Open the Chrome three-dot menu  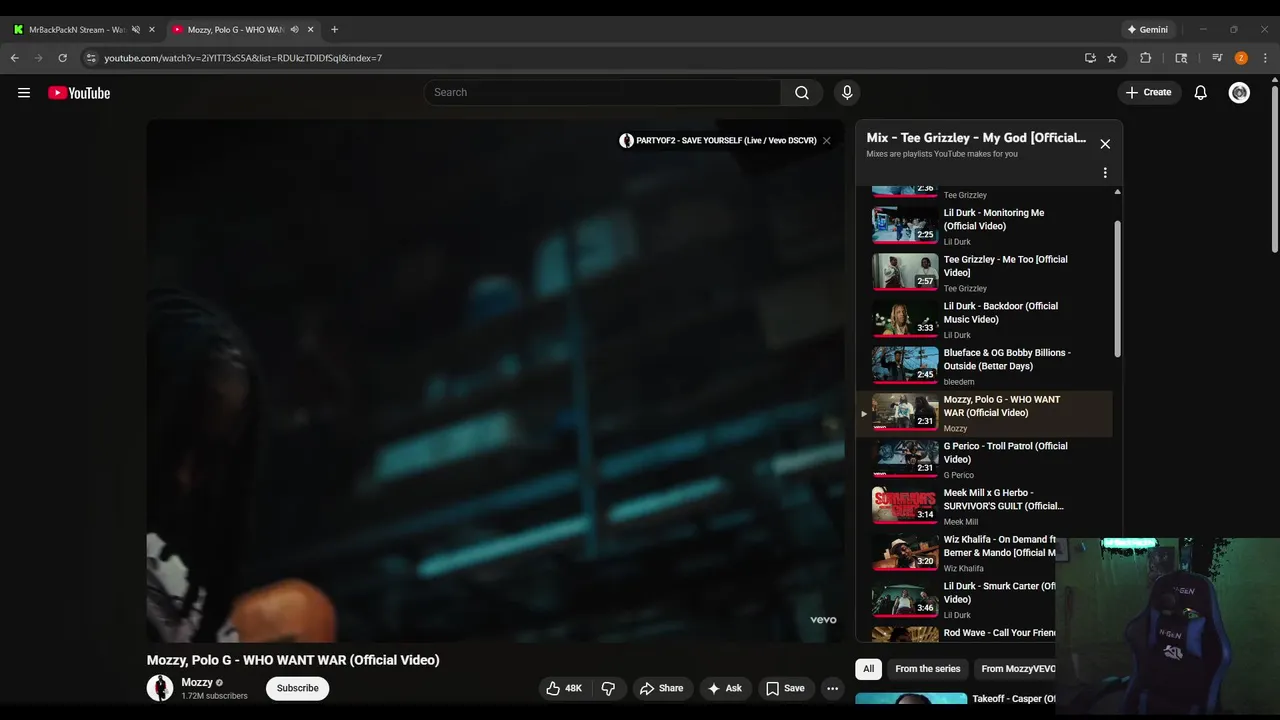point(1265,58)
